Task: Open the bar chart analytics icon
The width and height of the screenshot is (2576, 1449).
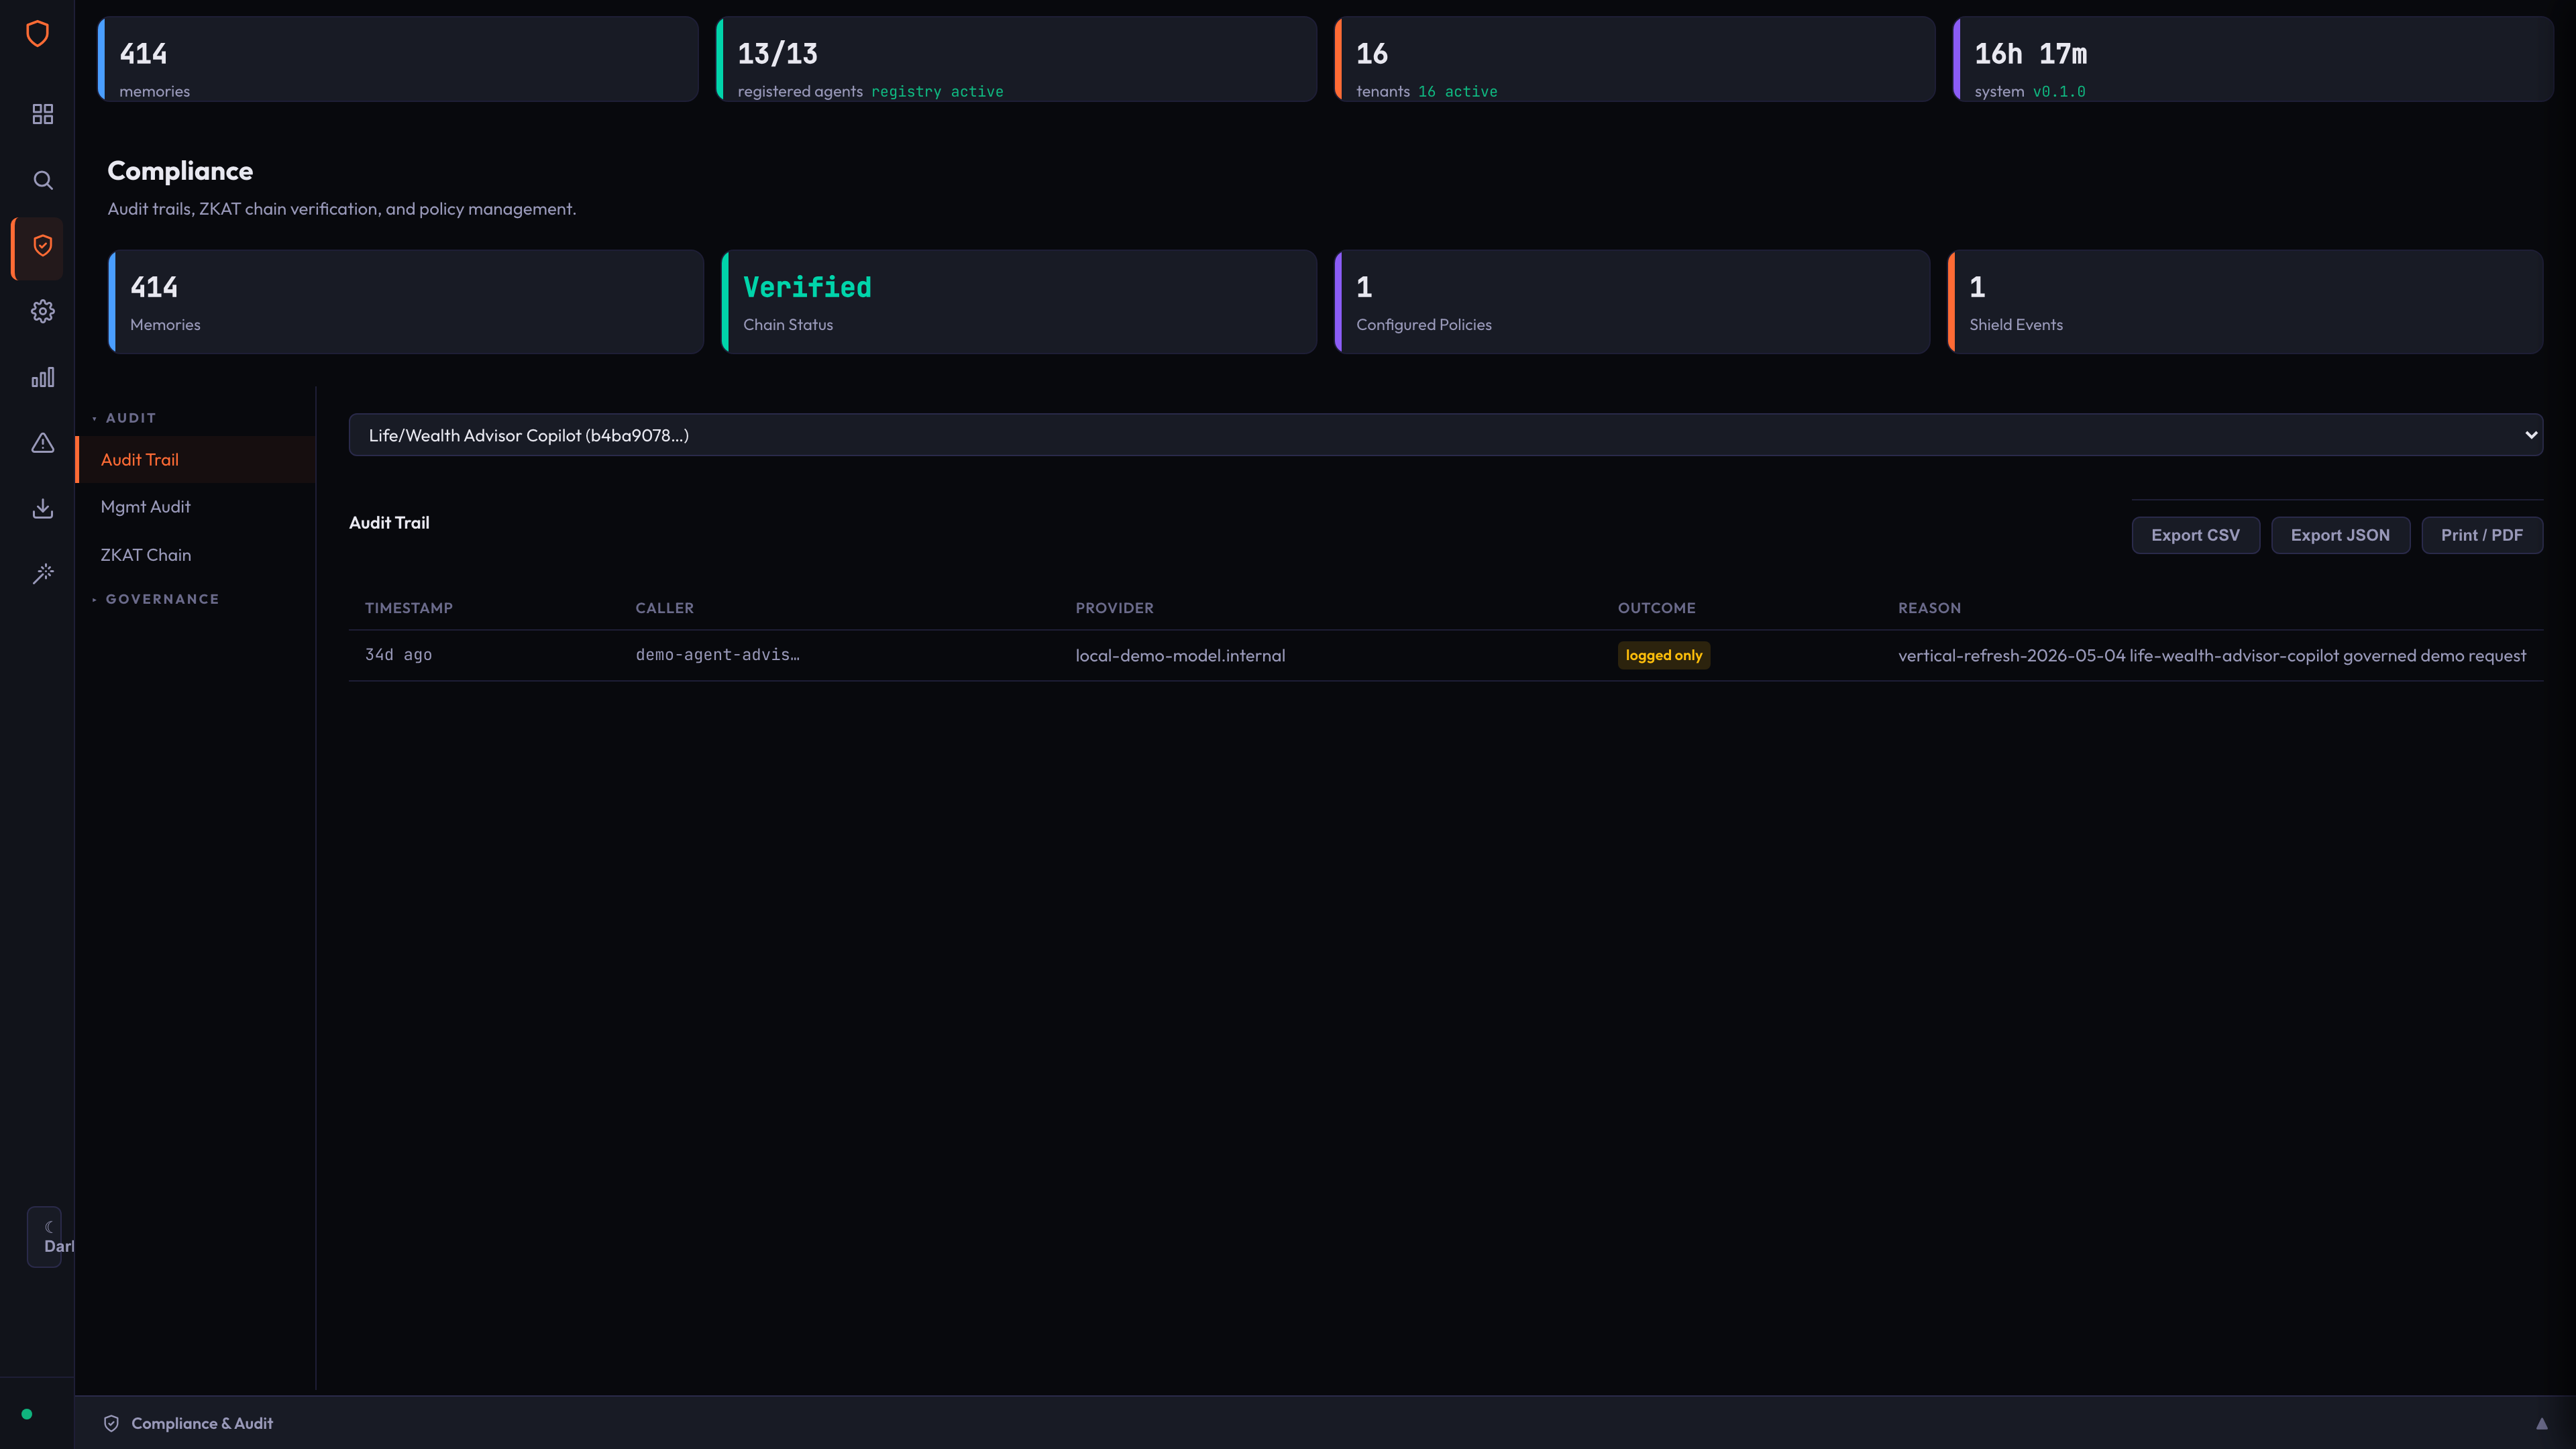Action: 42,377
